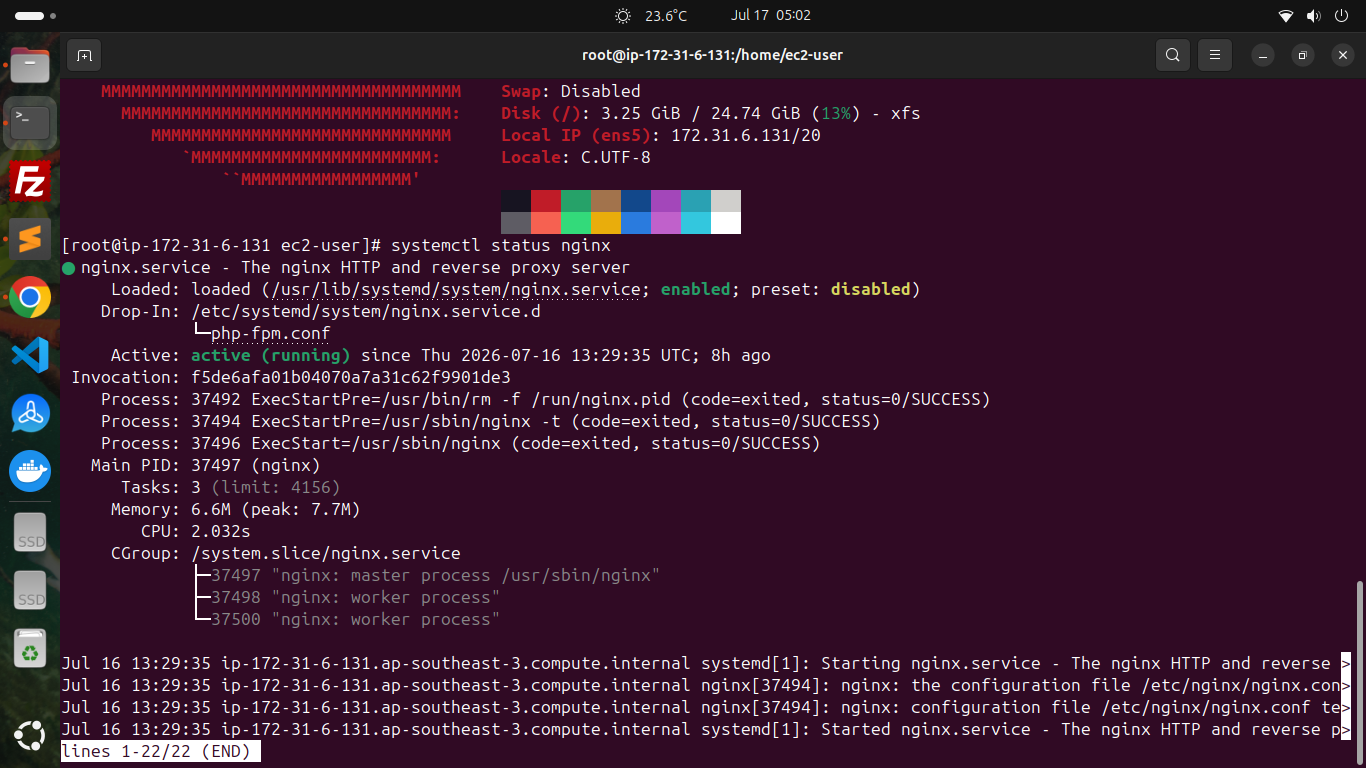Open the Files app in the dock

[30, 65]
